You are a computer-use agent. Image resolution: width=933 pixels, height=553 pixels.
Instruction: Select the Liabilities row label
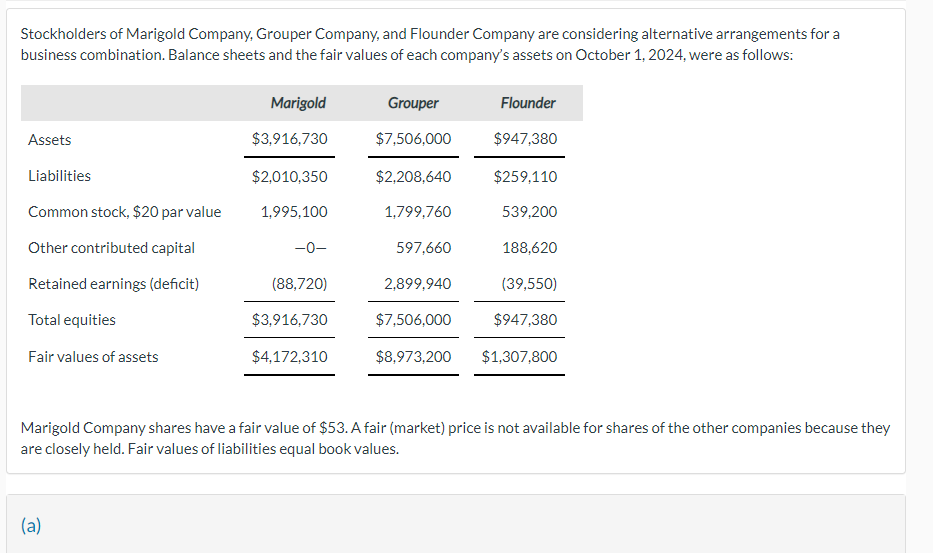coord(60,176)
